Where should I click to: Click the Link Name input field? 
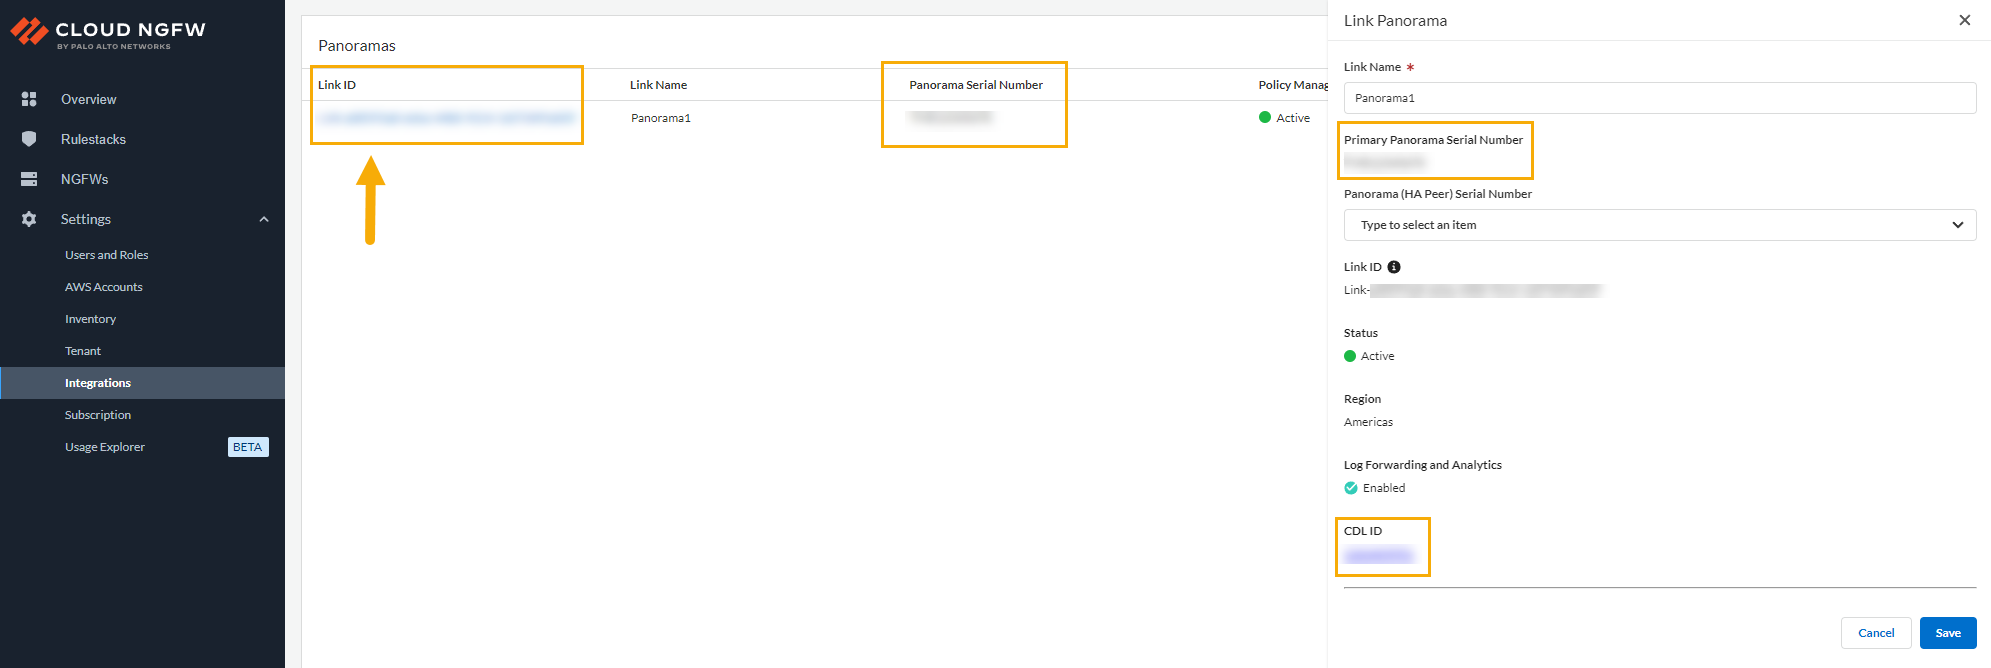1660,98
